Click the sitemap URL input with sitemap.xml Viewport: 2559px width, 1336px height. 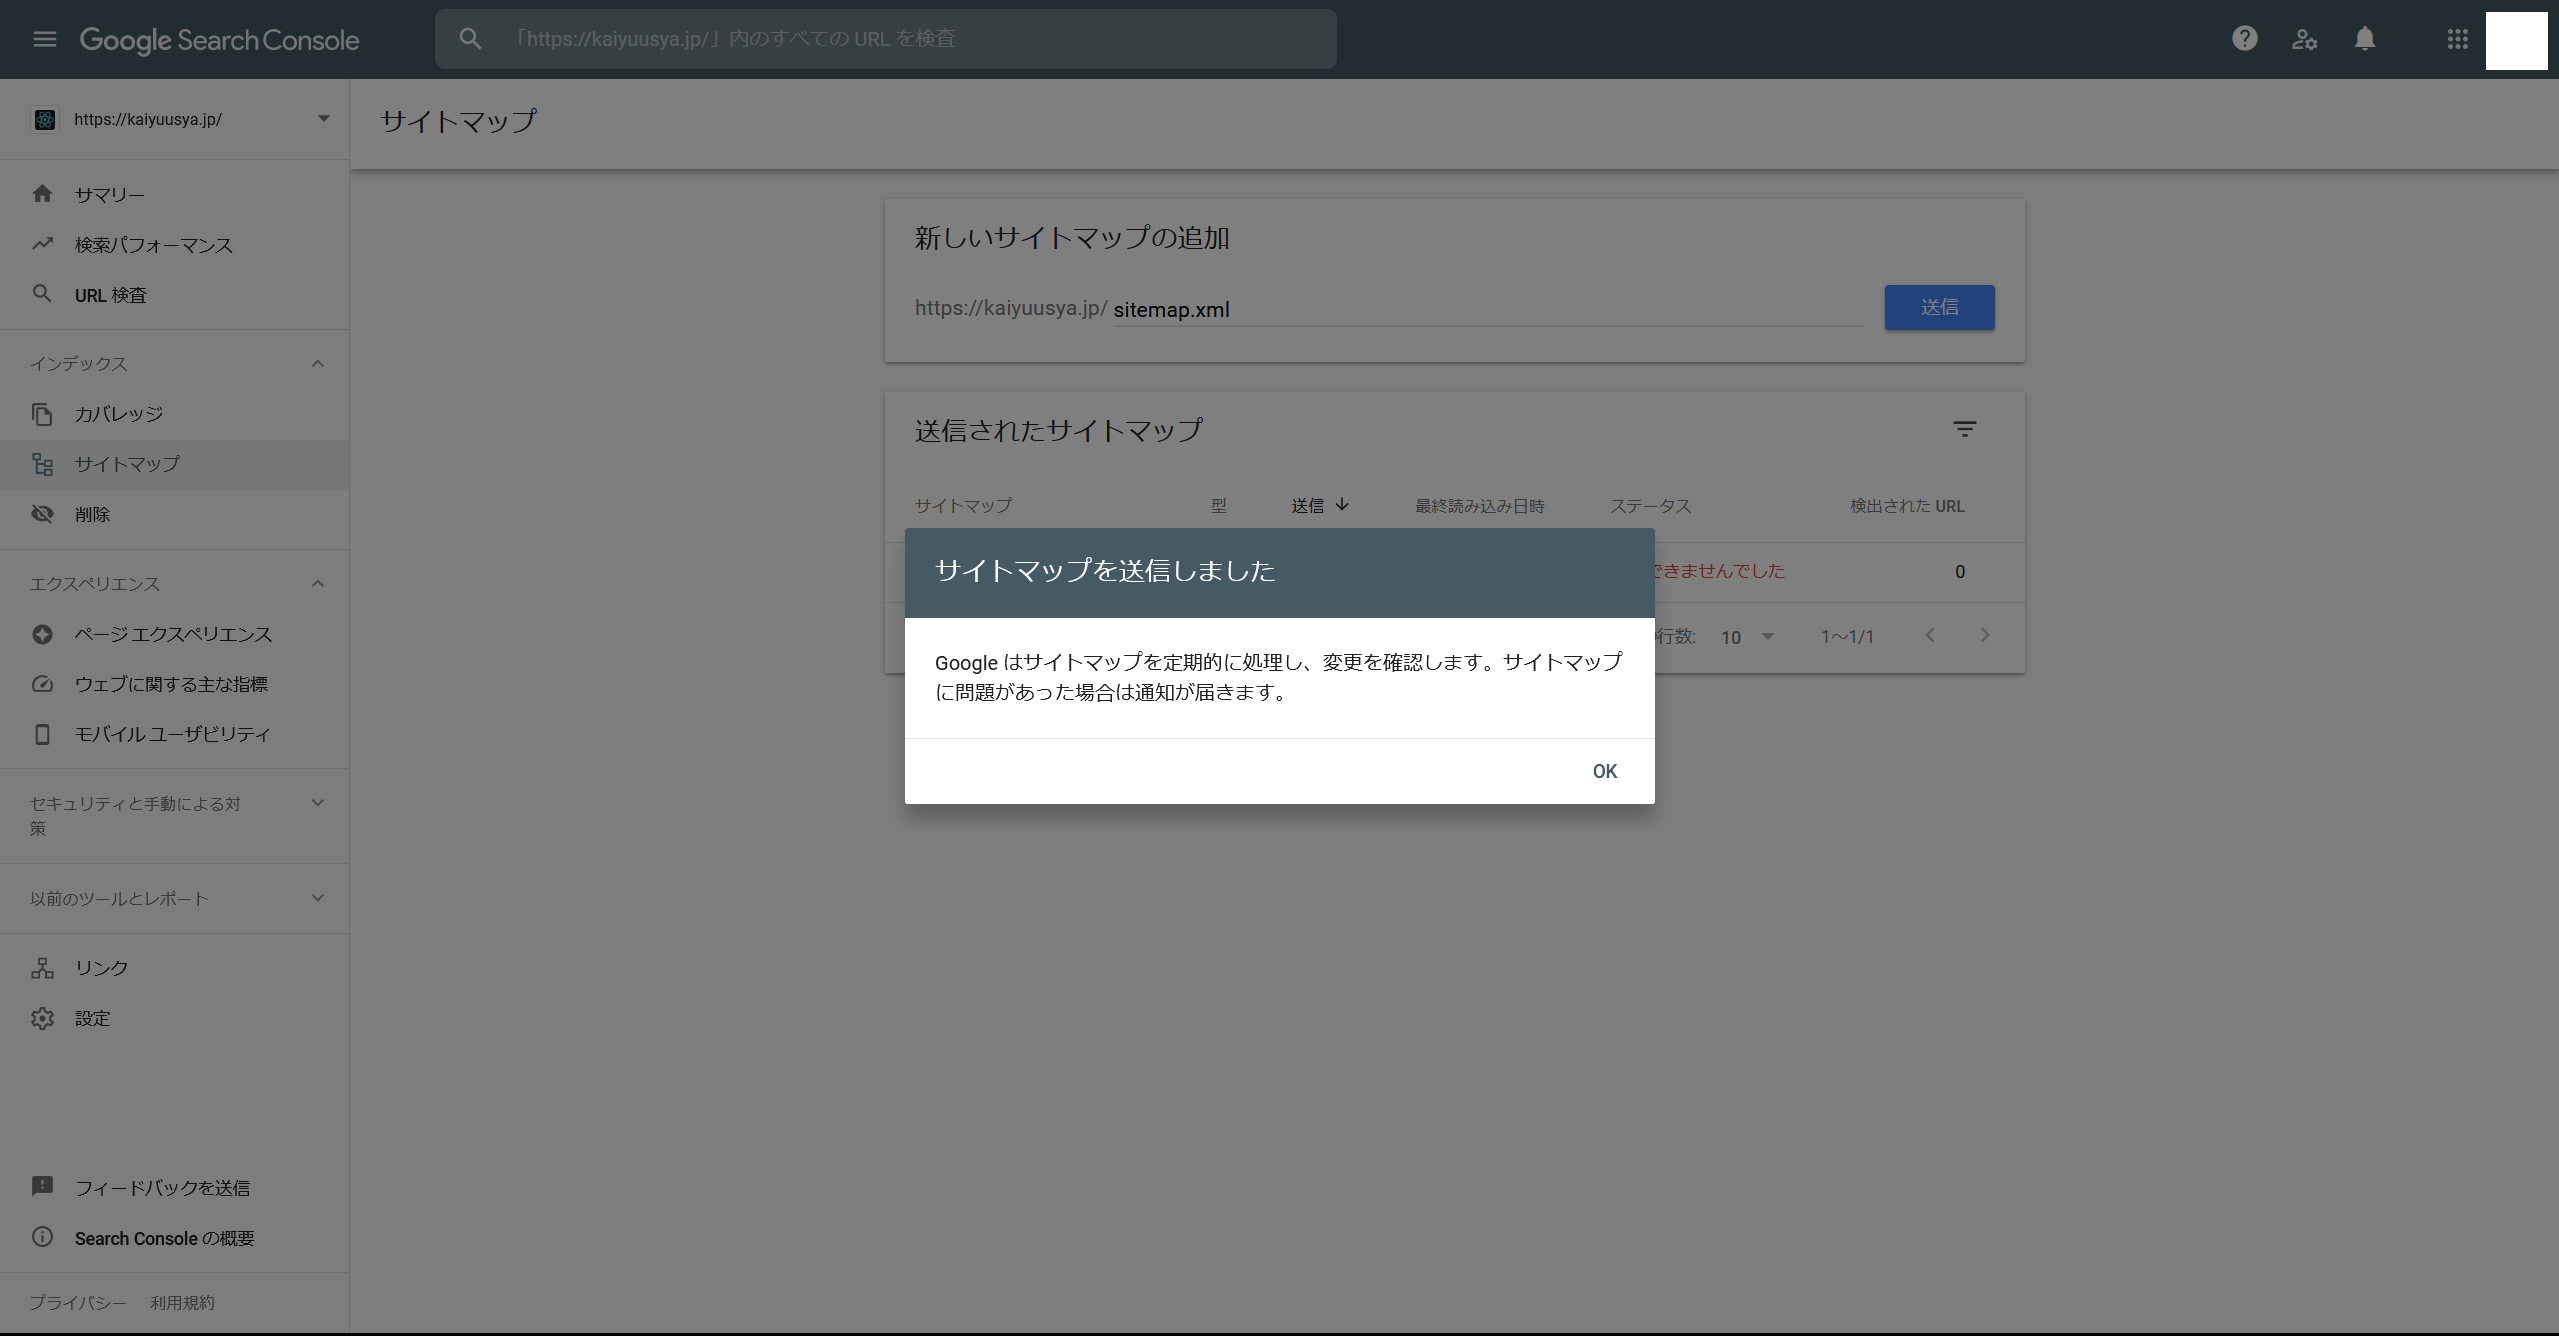pyautogui.click(x=1488, y=309)
